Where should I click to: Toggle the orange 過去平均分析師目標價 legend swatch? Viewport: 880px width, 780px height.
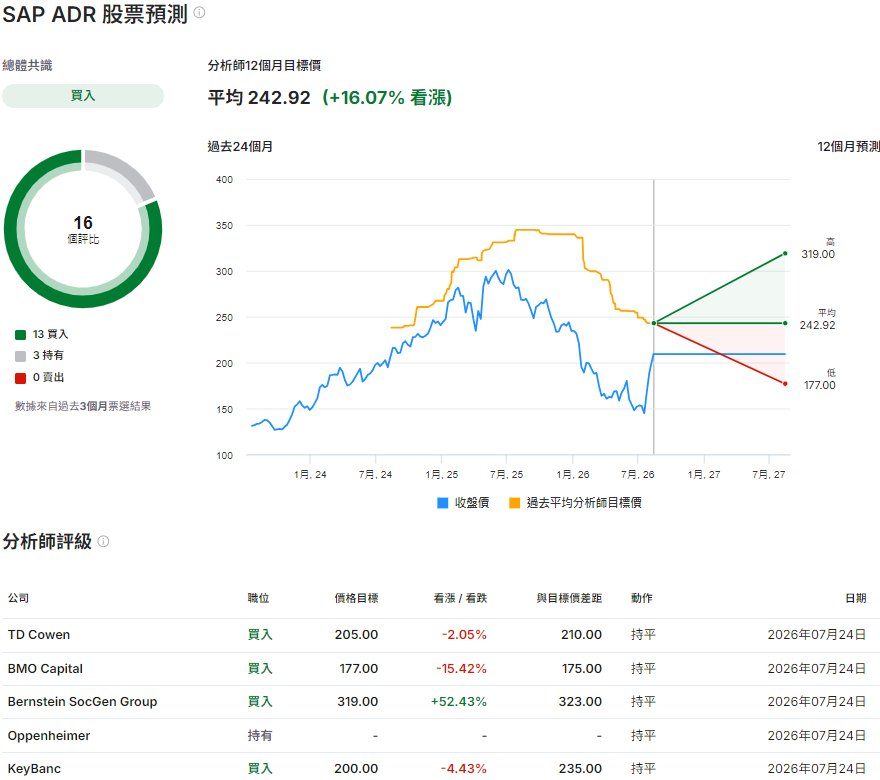point(514,503)
